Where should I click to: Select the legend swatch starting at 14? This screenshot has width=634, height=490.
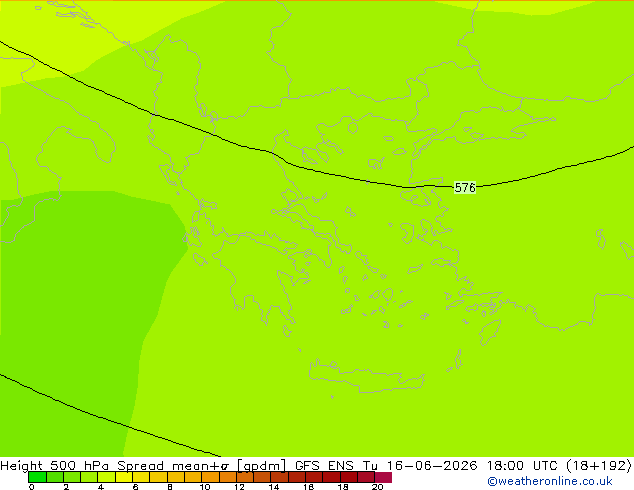pyautogui.click(x=280, y=477)
